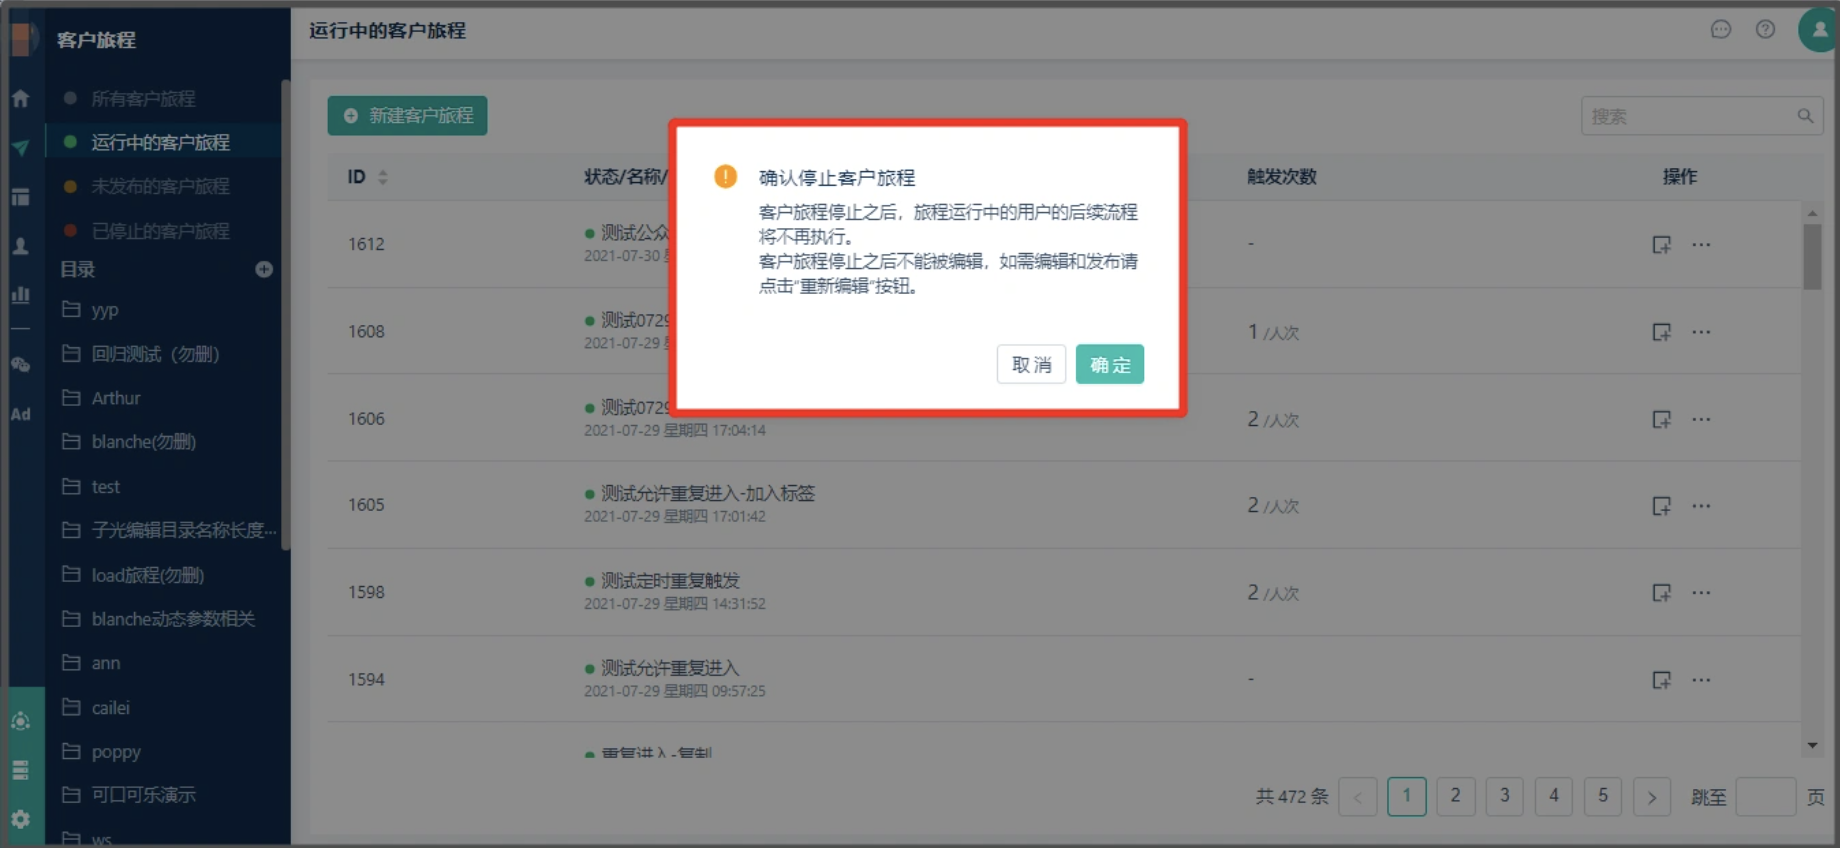The width and height of the screenshot is (1840, 848).
Task: Select current page 1 button
Action: (1406, 796)
